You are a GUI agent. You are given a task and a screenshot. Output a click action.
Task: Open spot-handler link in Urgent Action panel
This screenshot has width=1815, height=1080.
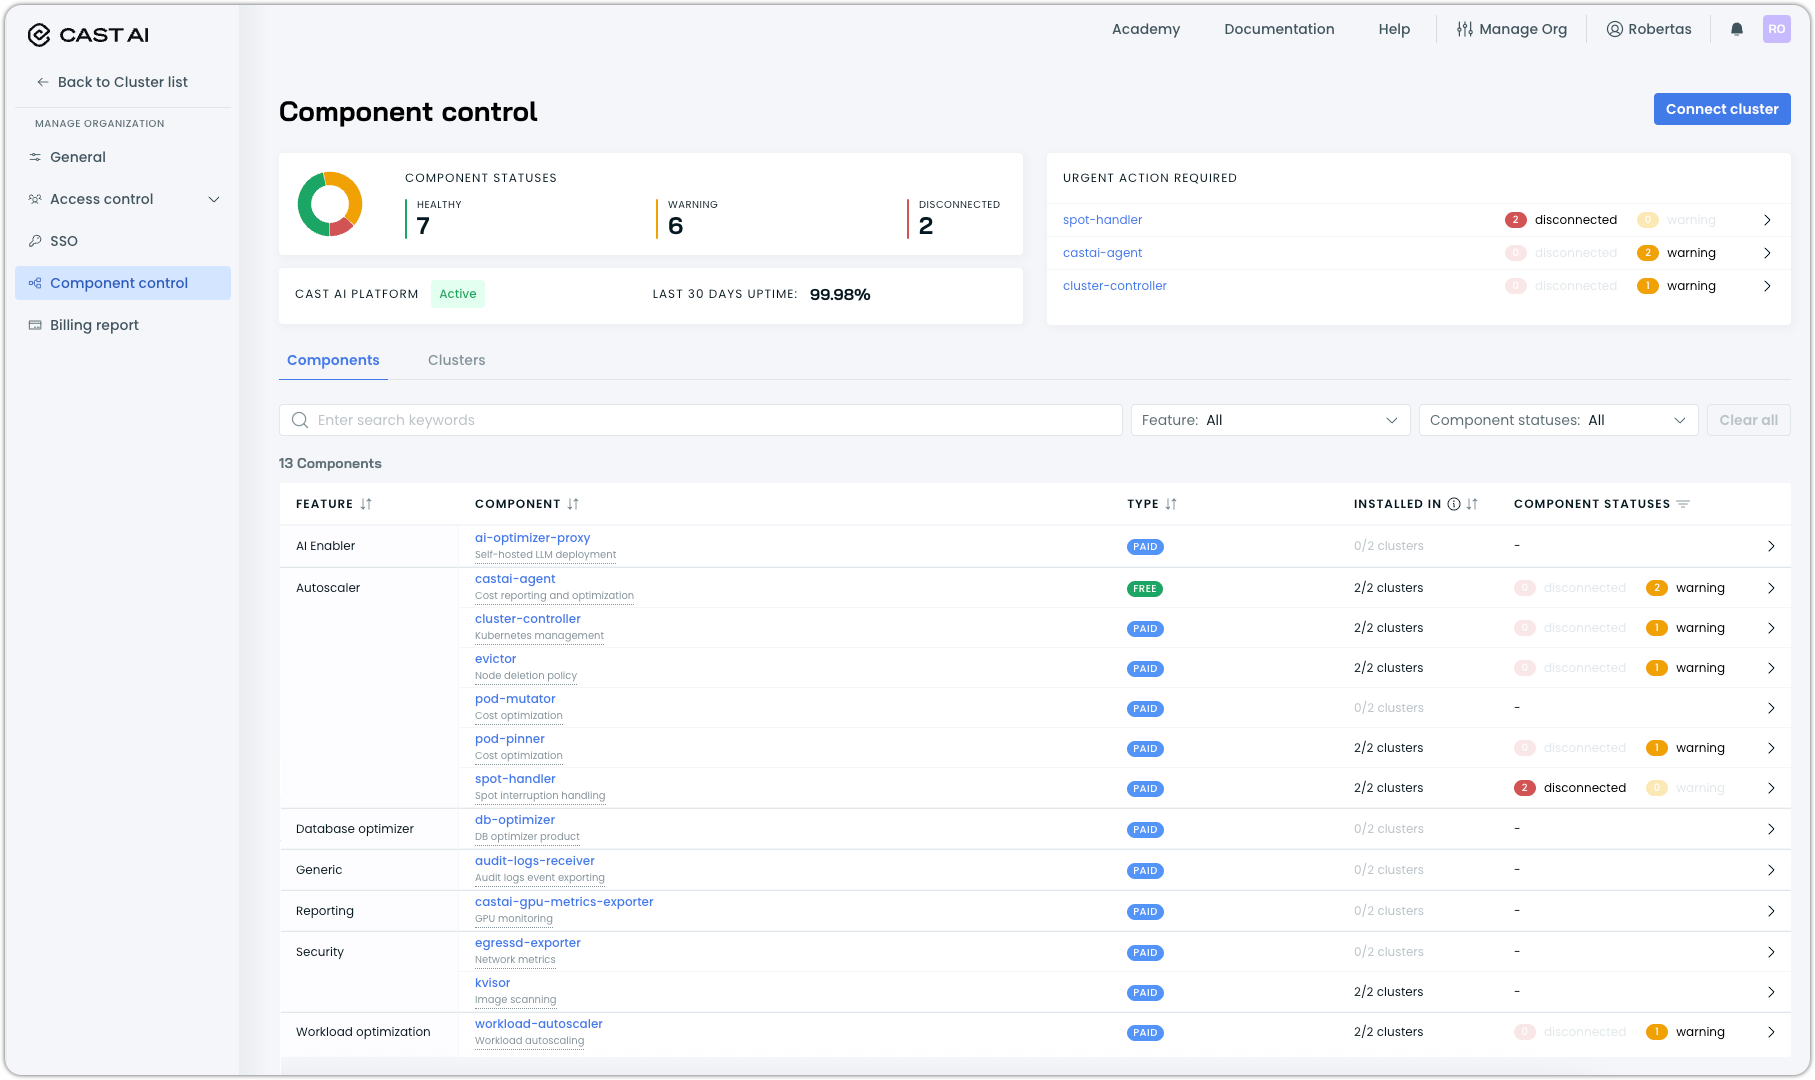tap(1102, 220)
